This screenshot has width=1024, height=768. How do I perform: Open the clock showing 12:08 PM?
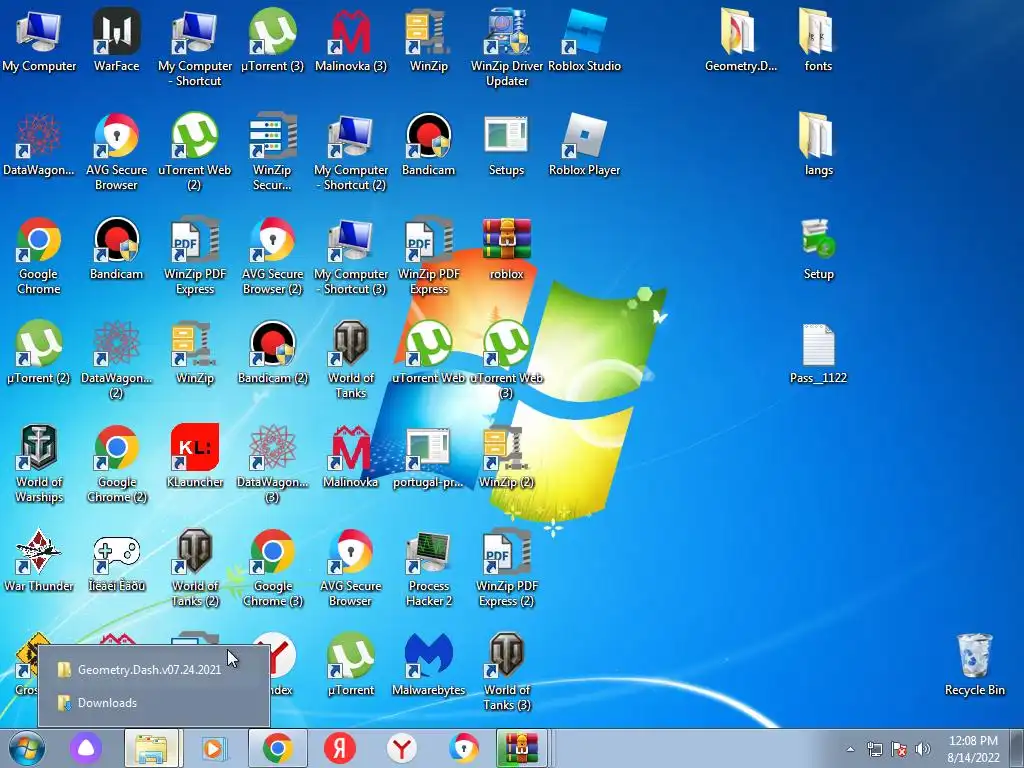973,749
